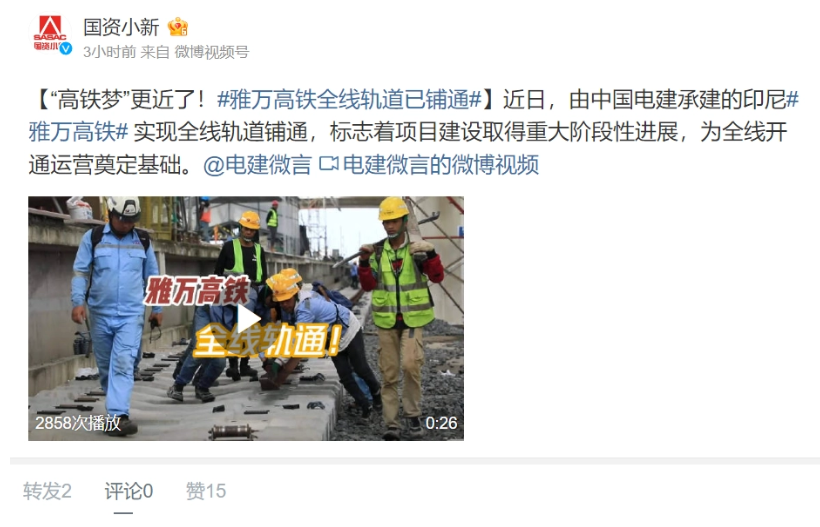This screenshot has width=820, height=527.
Task: Click the 3小时前 timestamp
Action: point(109,52)
